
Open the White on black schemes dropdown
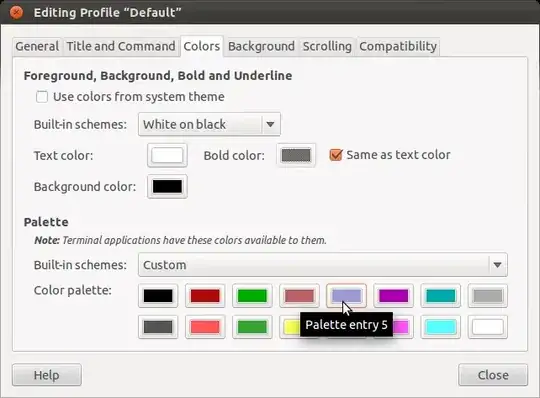click(x=209, y=124)
